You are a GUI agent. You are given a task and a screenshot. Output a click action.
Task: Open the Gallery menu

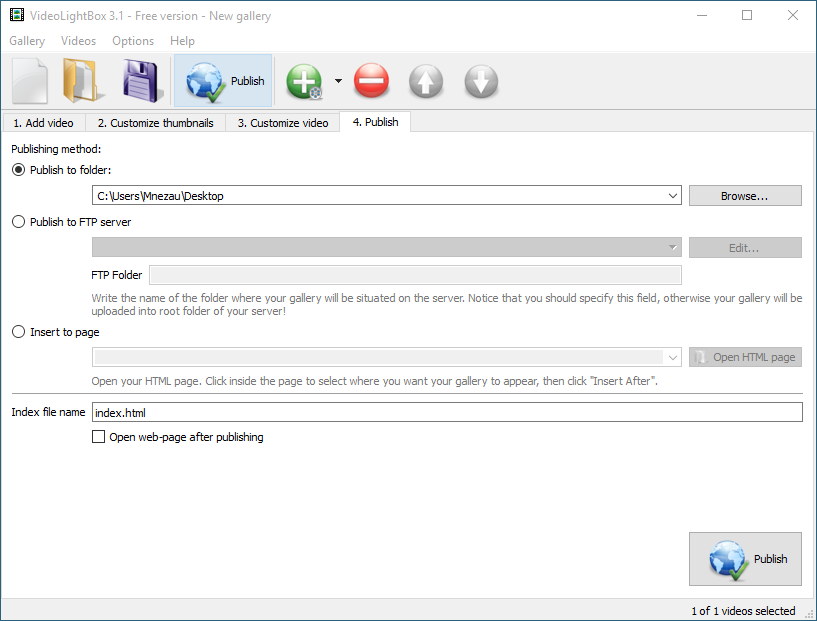(27, 41)
